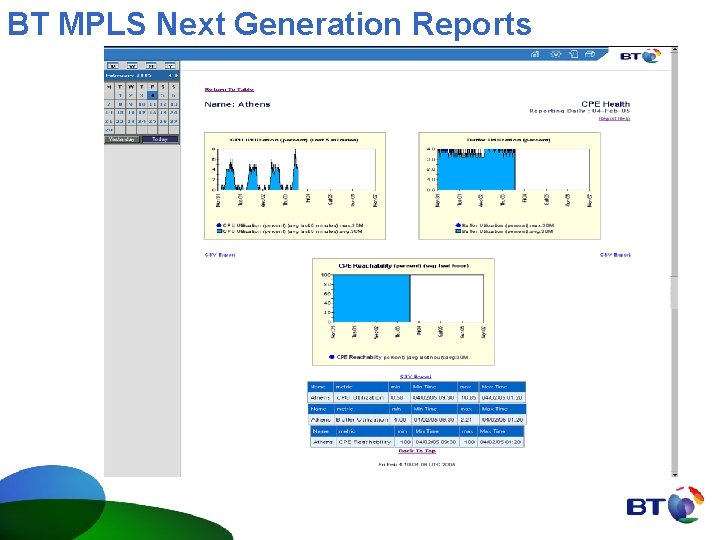Open the home icon in the blue header bar
Viewport: 720px width, 540px height.
[535, 54]
